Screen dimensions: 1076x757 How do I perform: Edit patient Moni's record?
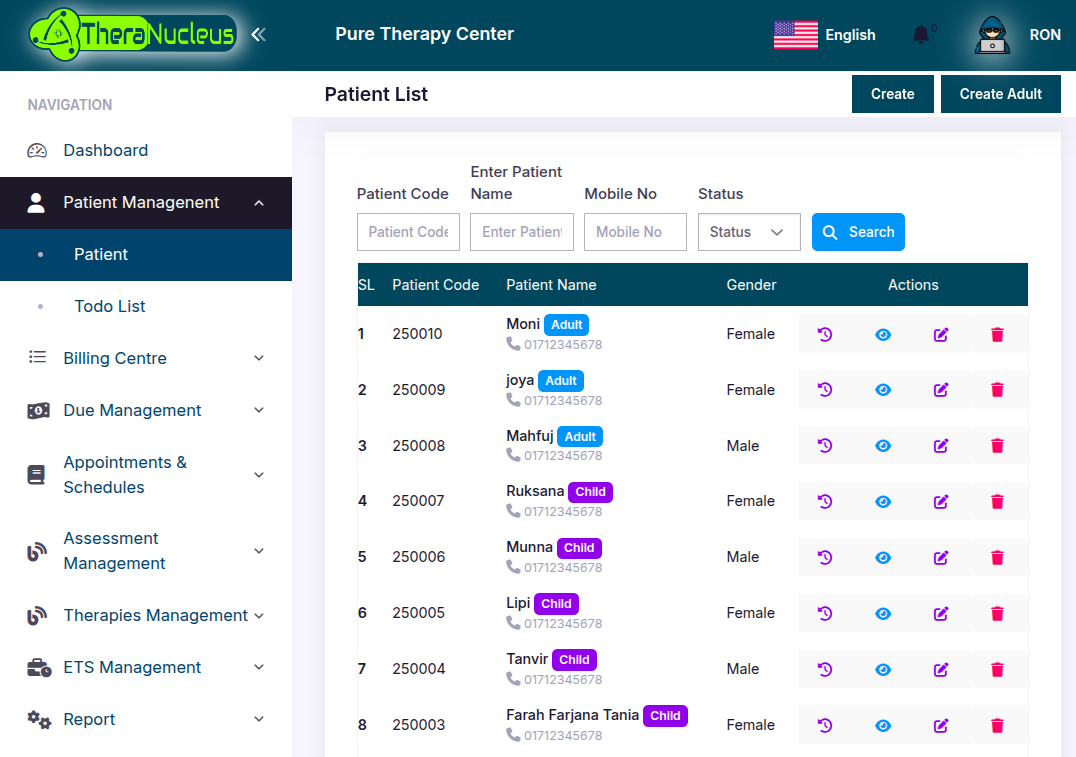941,334
